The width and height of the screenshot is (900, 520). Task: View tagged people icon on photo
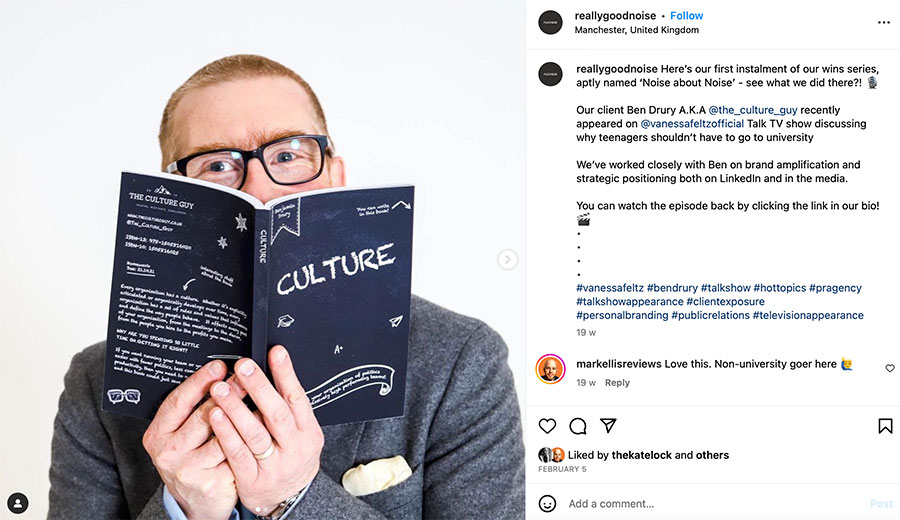tap(18, 503)
